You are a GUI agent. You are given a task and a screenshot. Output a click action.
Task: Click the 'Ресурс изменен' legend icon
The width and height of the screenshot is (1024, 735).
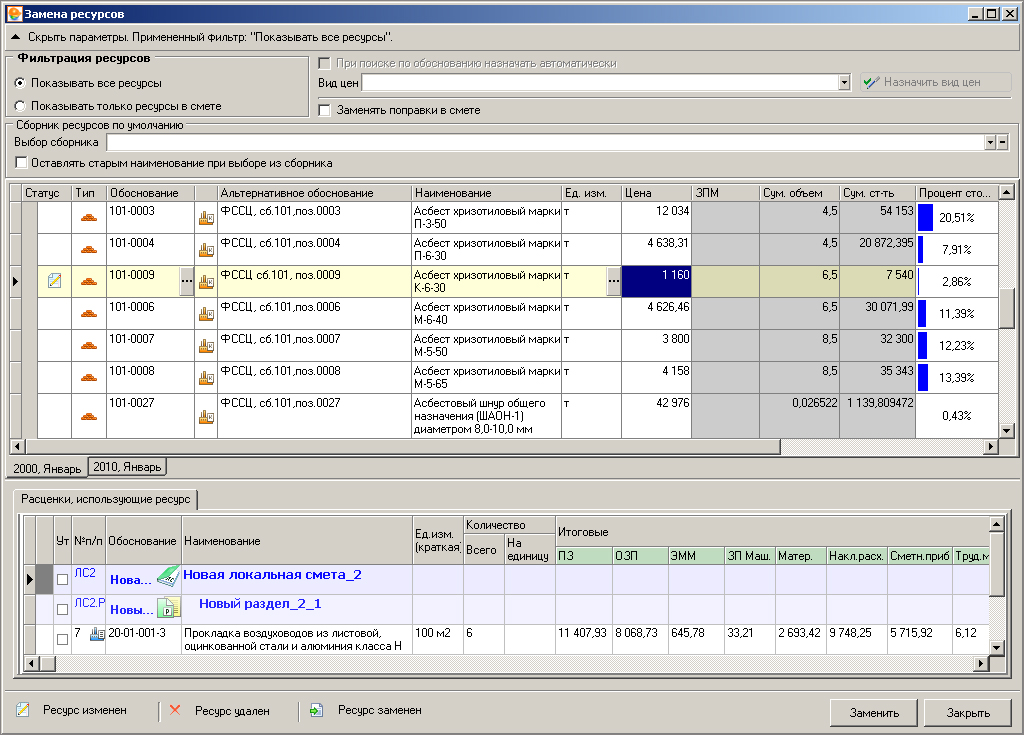(23, 710)
